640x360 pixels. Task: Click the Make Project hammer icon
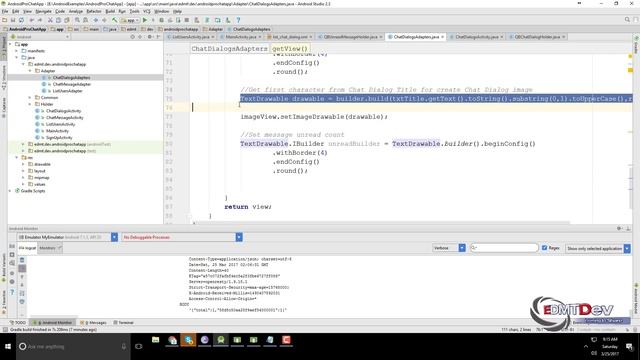[x=115, y=20]
